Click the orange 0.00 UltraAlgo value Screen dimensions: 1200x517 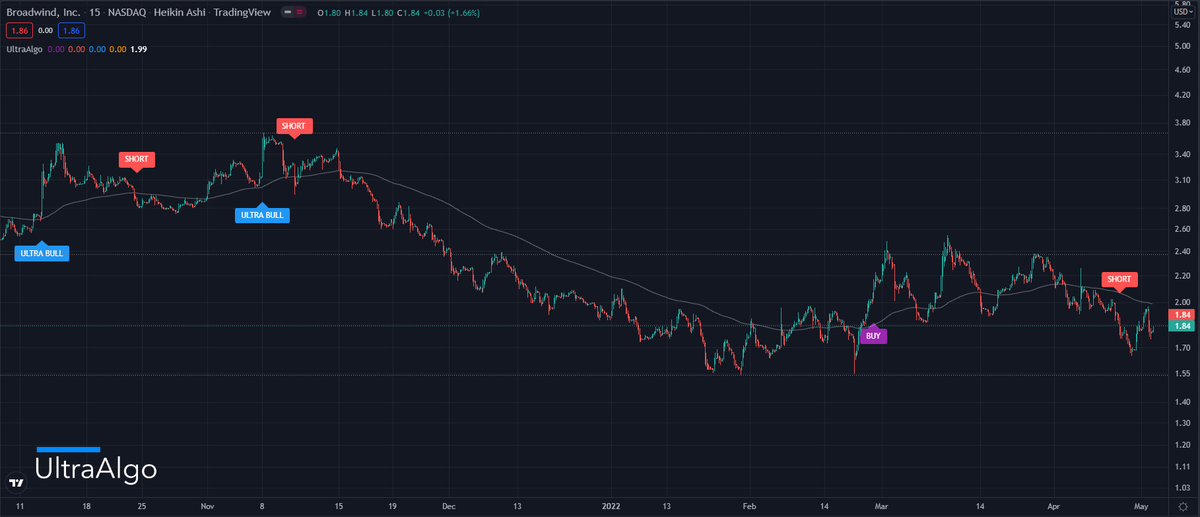(117, 49)
